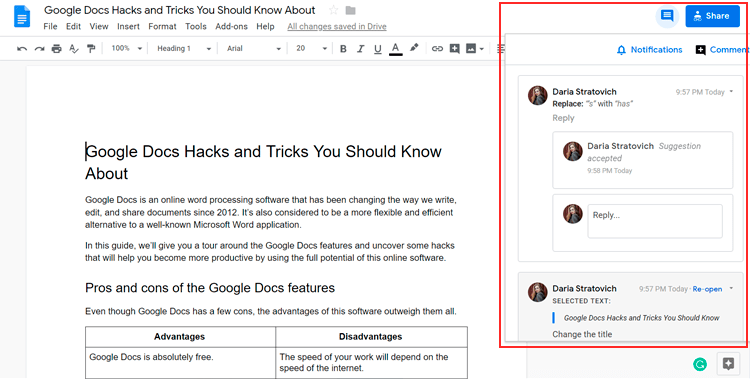The height and width of the screenshot is (379, 750).
Task: Open the zoom level dropdown
Action: 127,48
